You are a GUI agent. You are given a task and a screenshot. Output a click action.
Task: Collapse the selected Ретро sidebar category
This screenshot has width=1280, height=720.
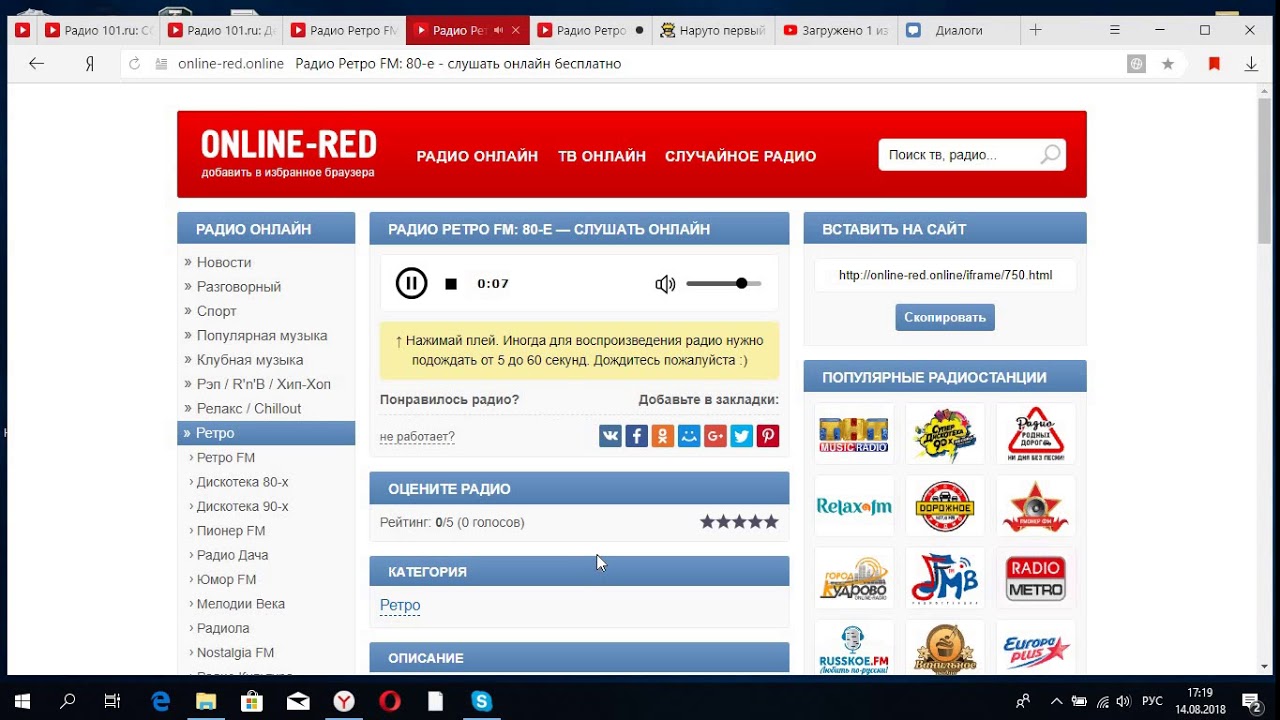click(x=266, y=433)
